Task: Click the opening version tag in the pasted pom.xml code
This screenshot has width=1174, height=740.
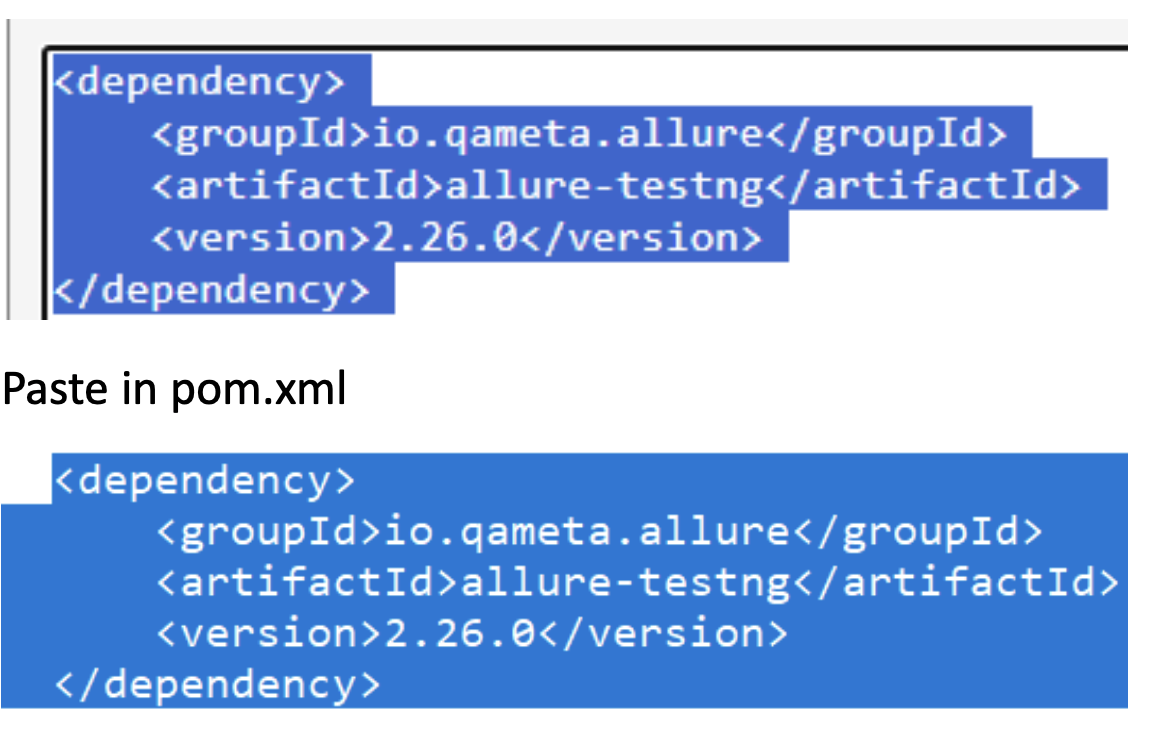Action: (270, 634)
